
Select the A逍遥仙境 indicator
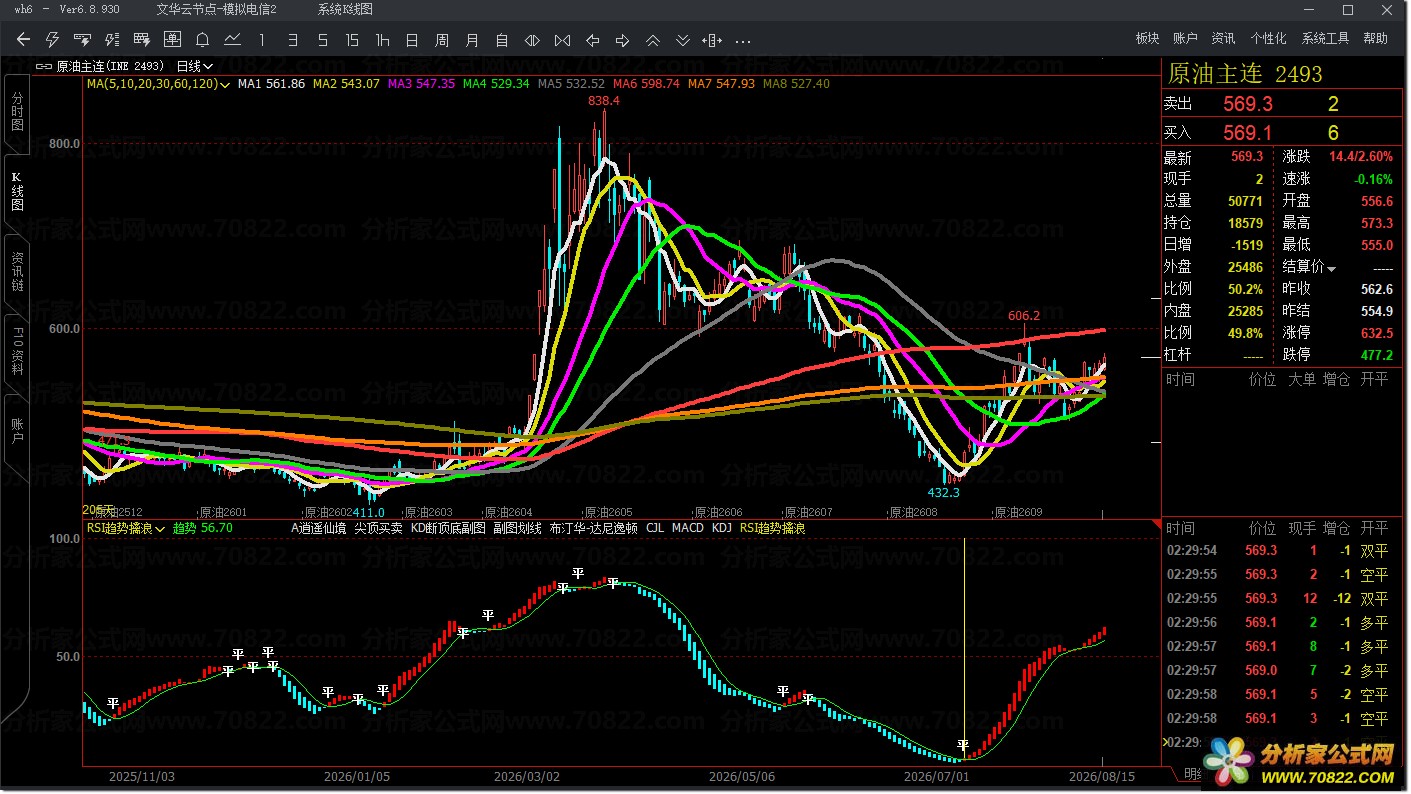pos(319,528)
